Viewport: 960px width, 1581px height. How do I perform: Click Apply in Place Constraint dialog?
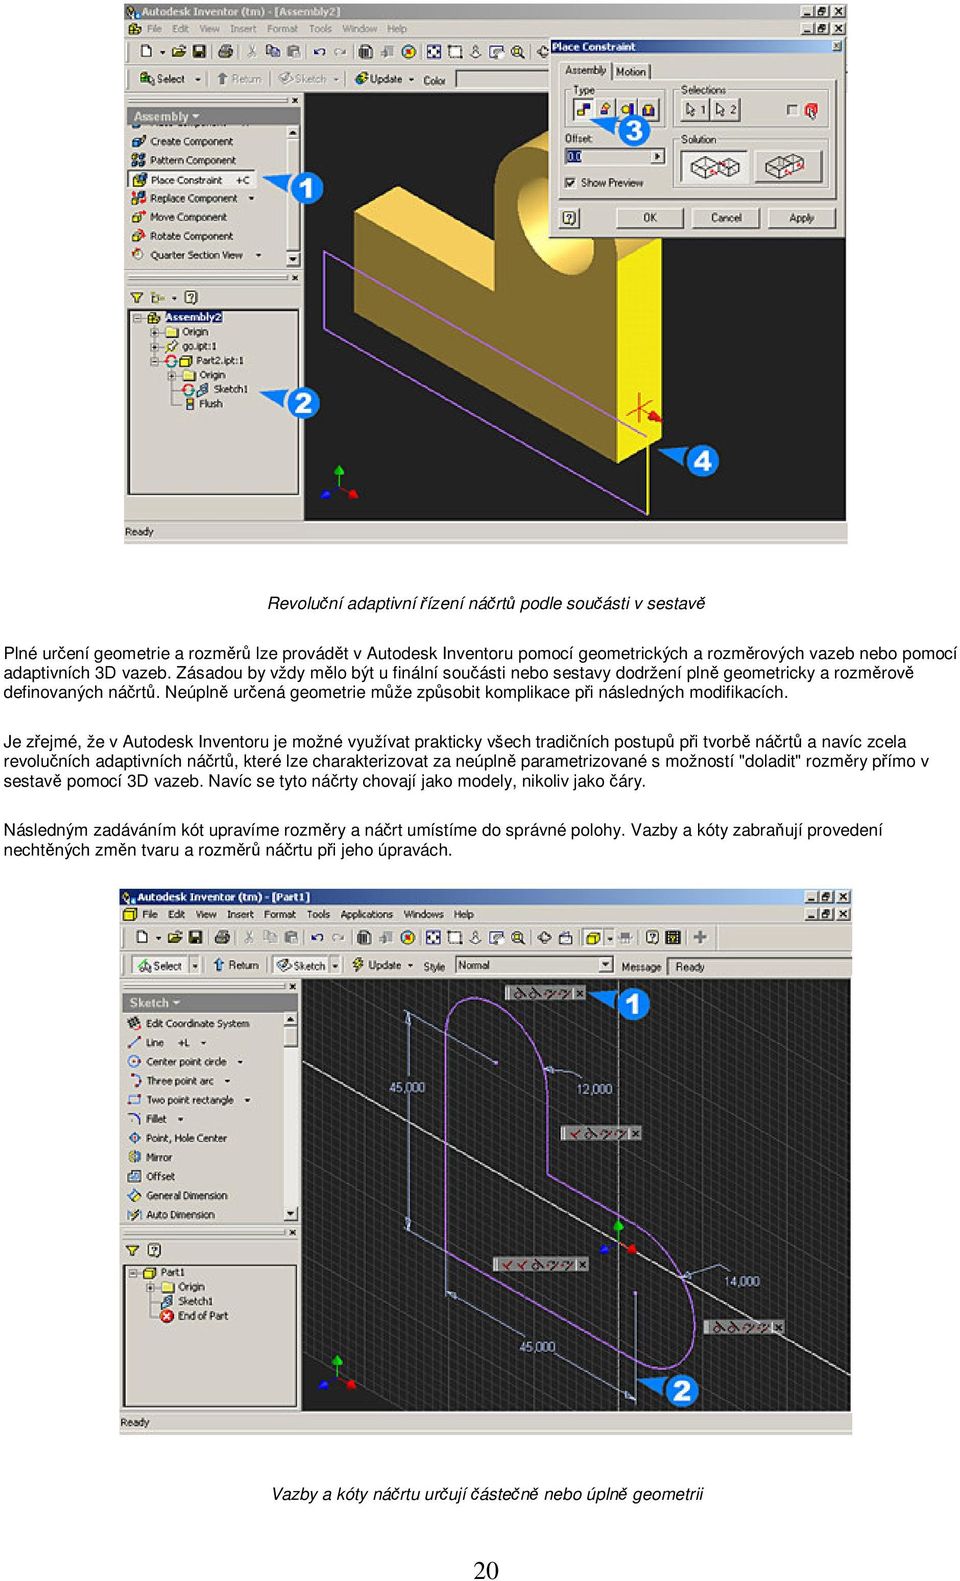pos(802,217)
